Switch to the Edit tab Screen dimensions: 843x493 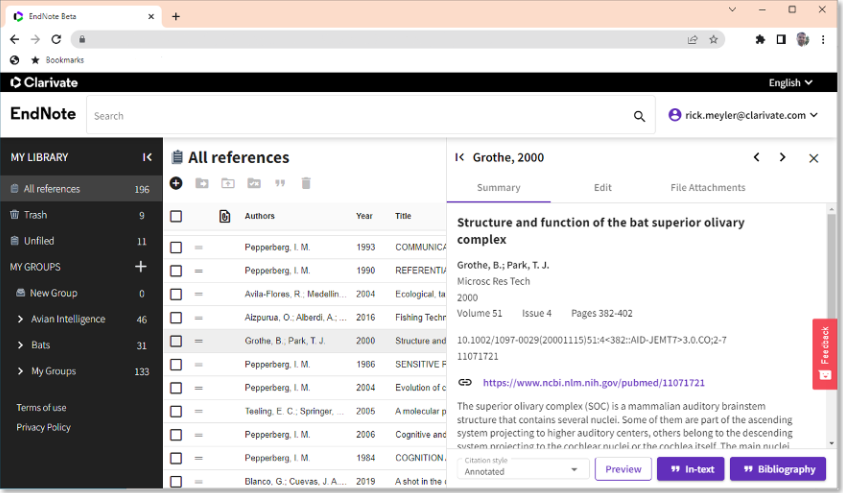(x=603, y=187)
